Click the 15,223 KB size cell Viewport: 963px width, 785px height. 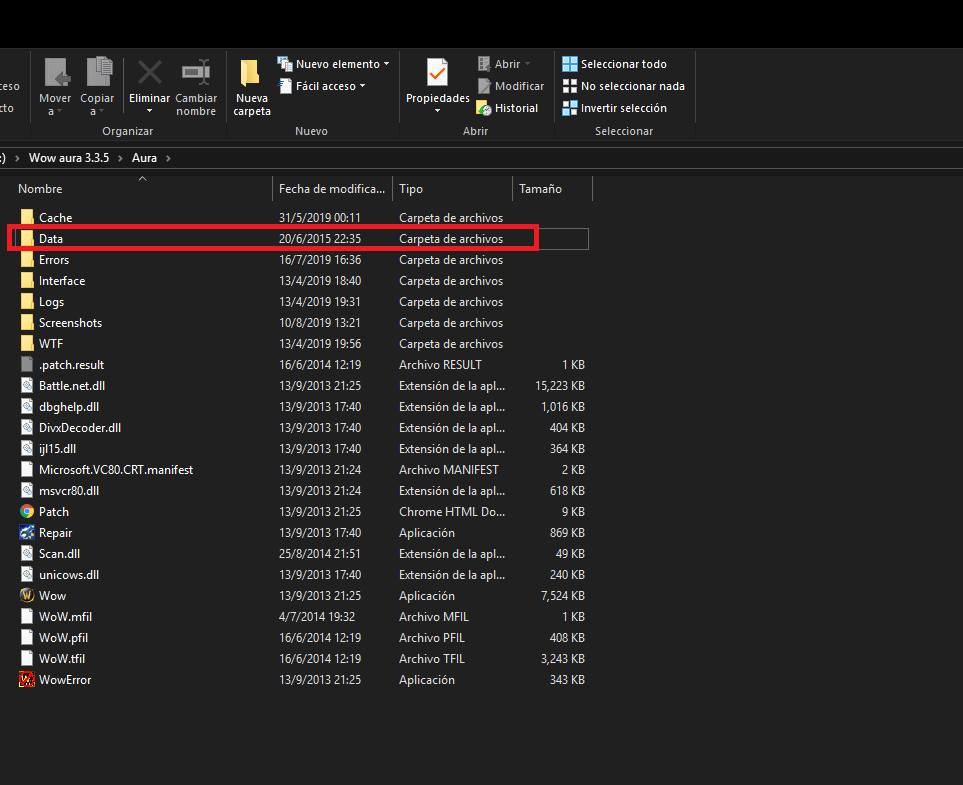tap(559, 386)
